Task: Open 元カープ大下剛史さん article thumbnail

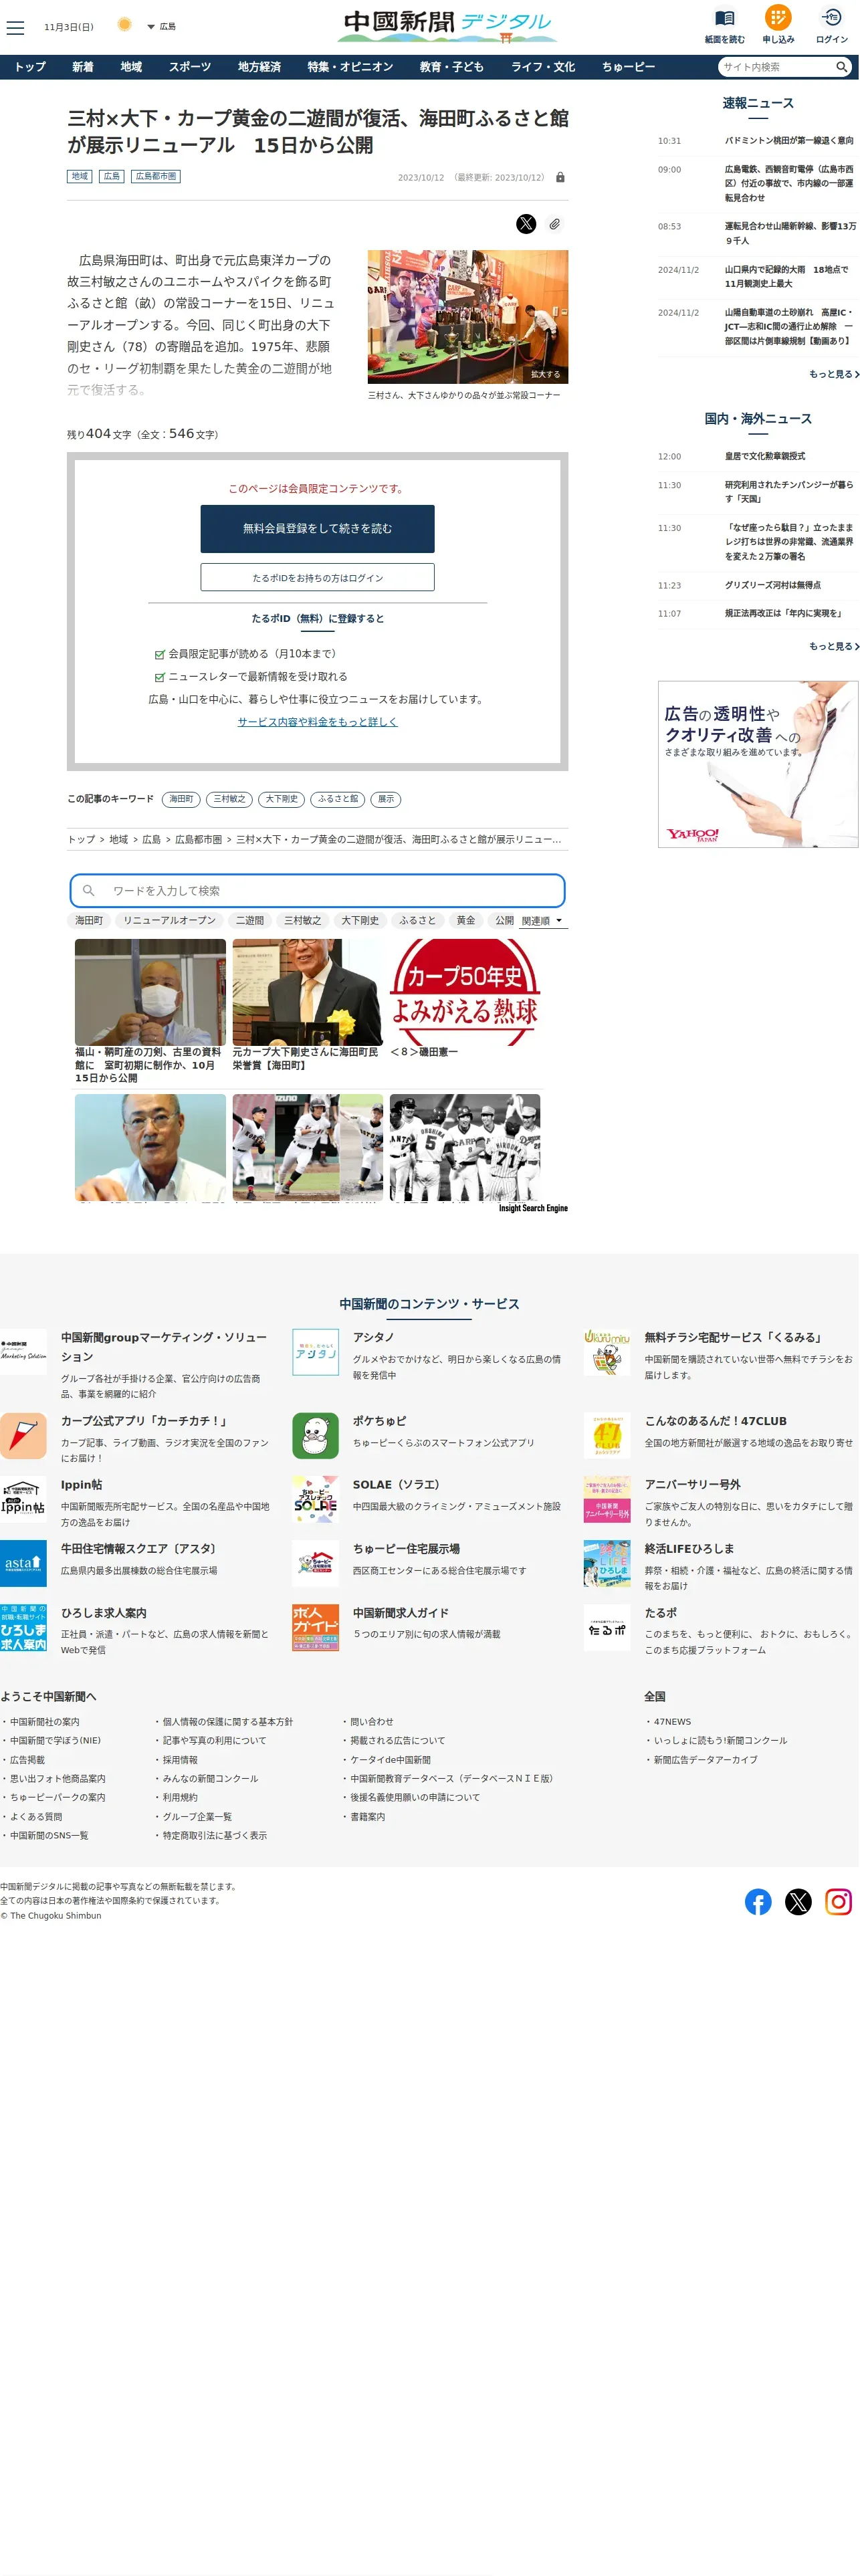Action: (x=307, y=992)
